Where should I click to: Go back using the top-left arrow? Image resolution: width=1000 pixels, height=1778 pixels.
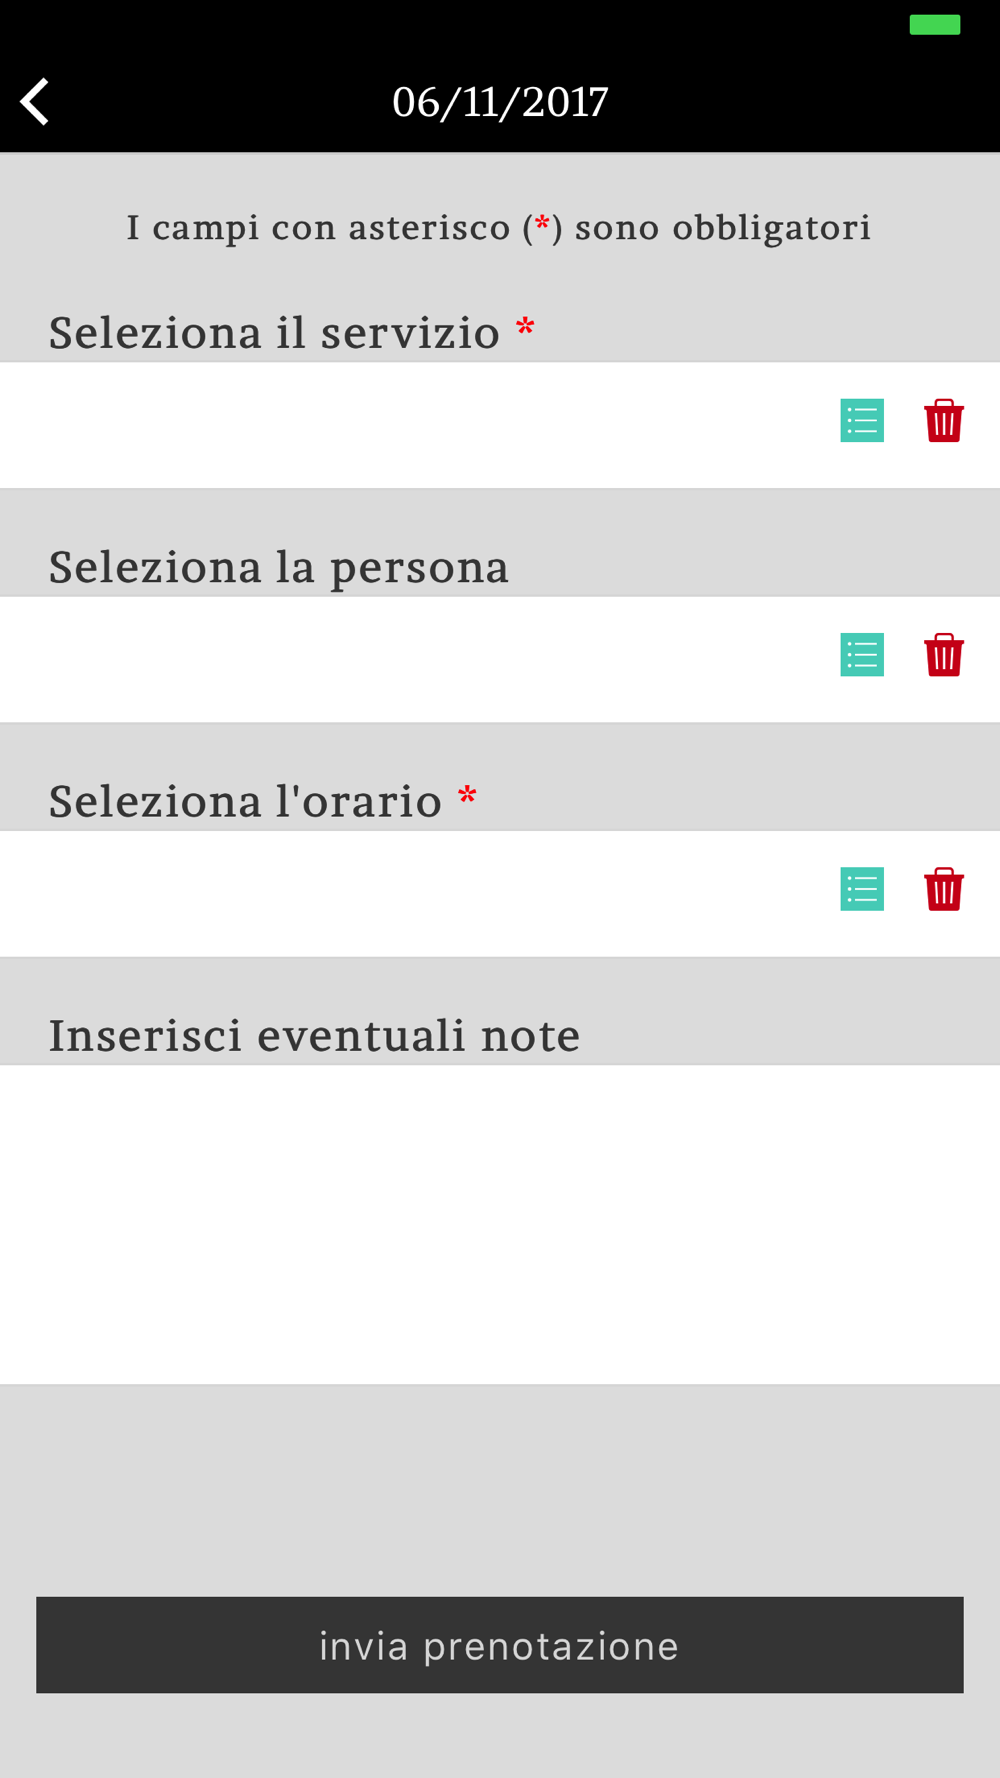click(35, 102)
